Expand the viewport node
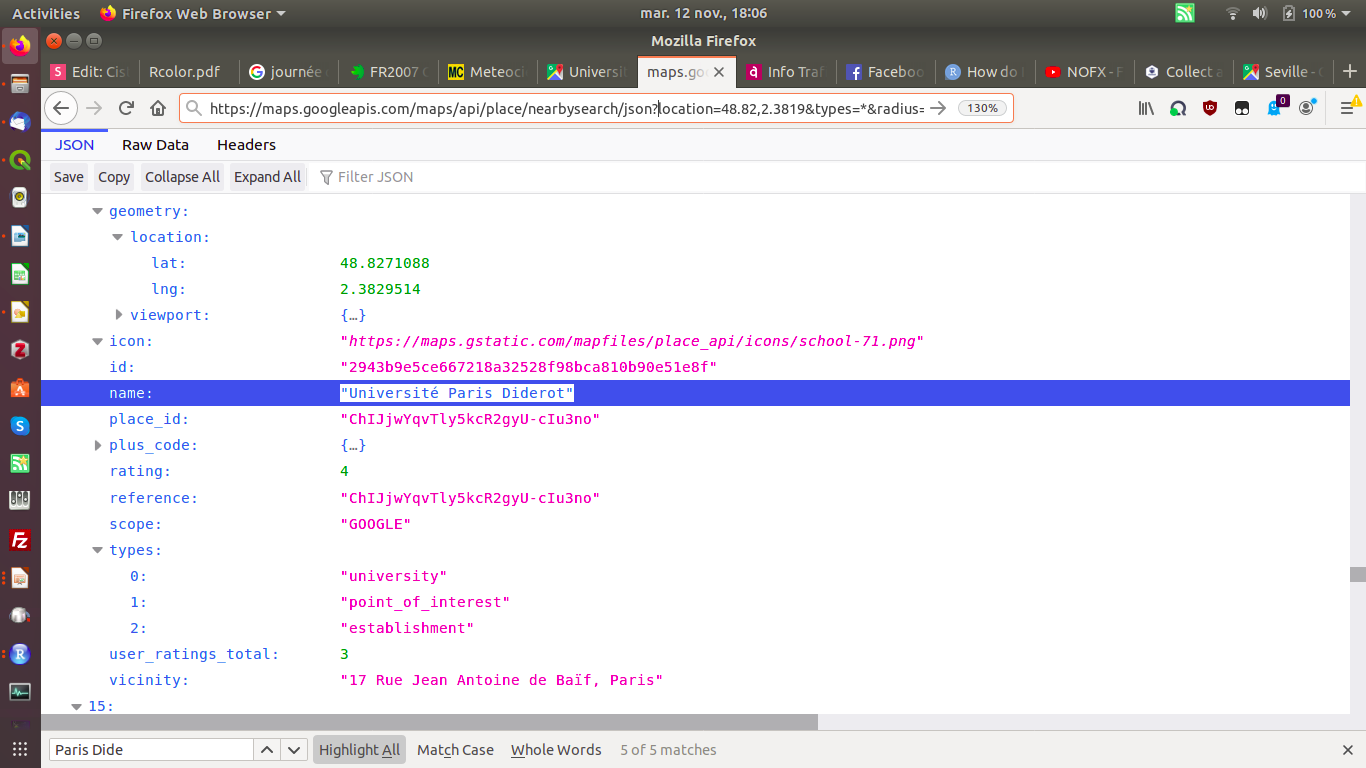1366x768 pixels. click(119, 315)
